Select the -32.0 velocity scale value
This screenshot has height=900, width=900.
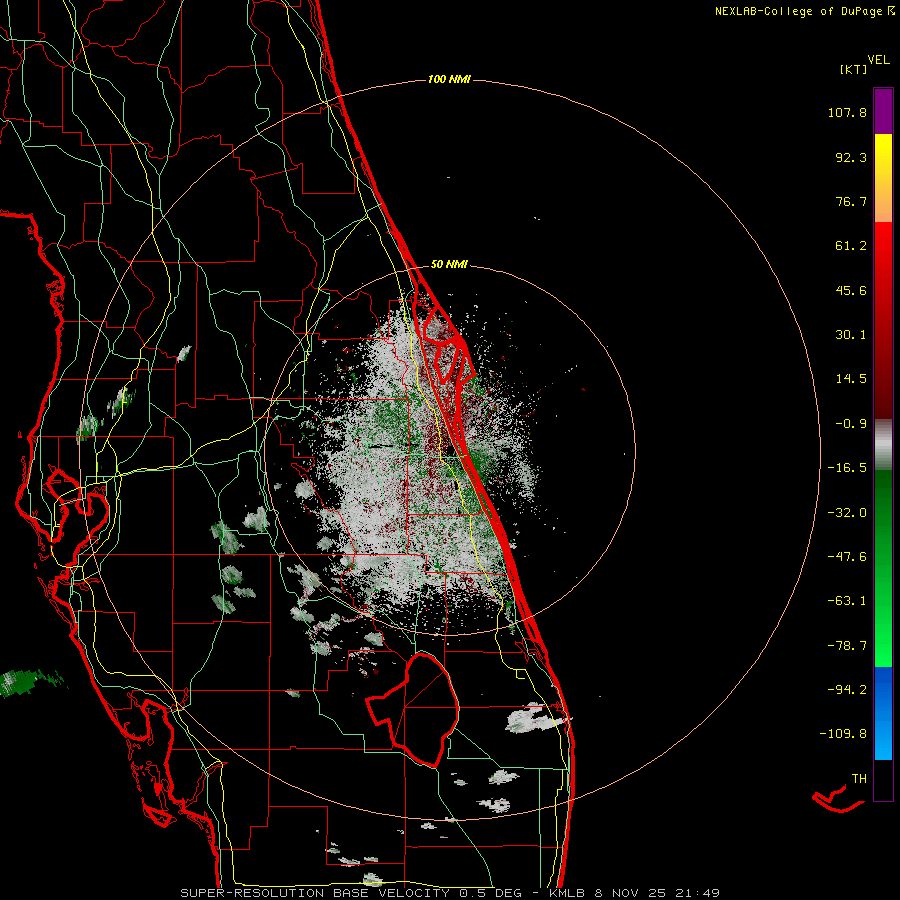(x=847, y=513)
